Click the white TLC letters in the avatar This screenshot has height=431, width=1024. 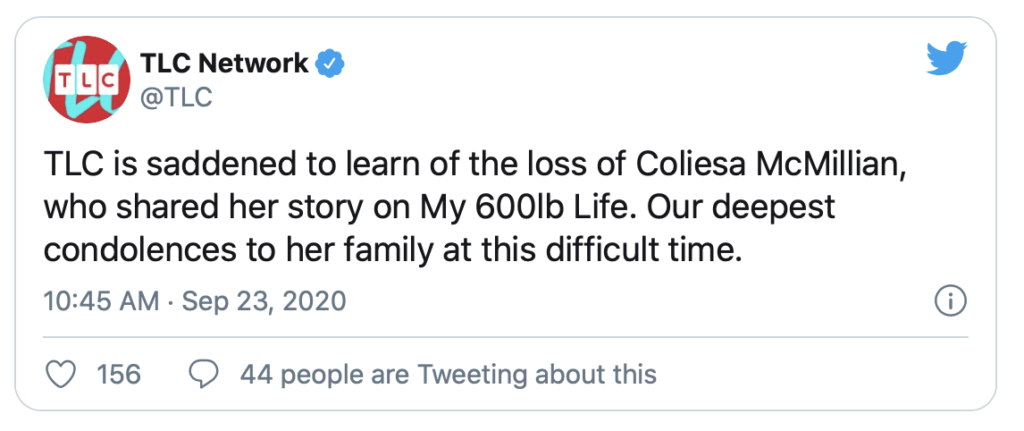coord(86,80)
